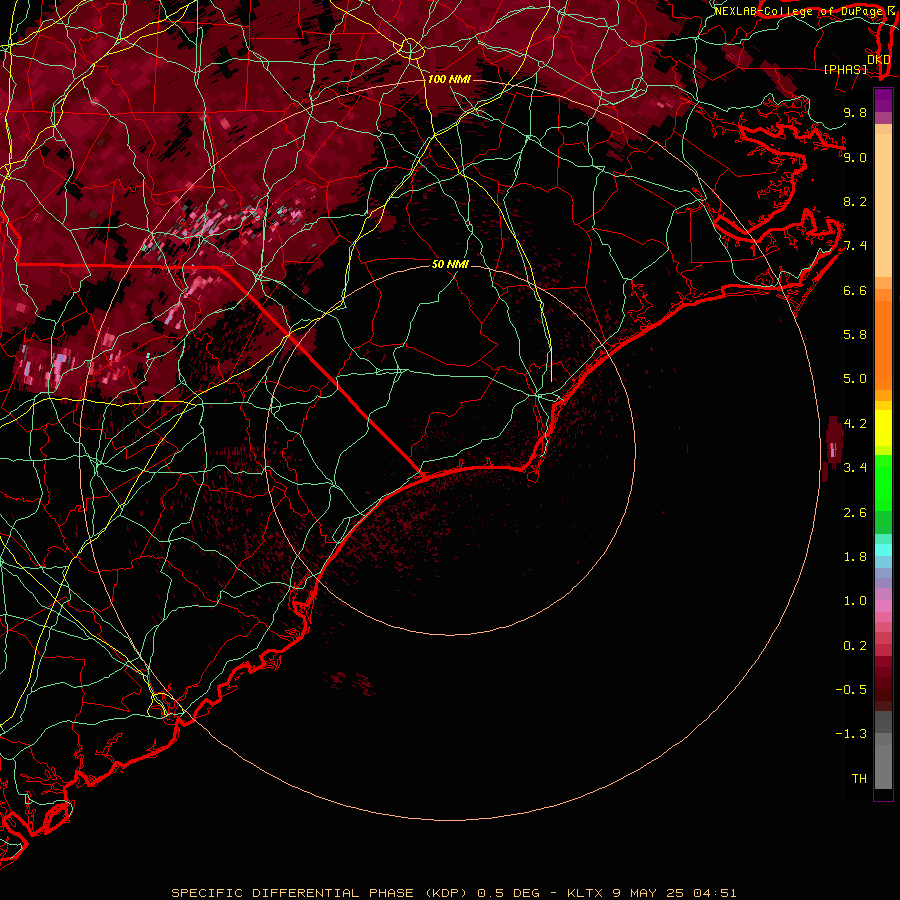The width and height of the screenshot is (900, 900).
Task: Click the 7.4 value on the color scale
Action: point(855,246)
